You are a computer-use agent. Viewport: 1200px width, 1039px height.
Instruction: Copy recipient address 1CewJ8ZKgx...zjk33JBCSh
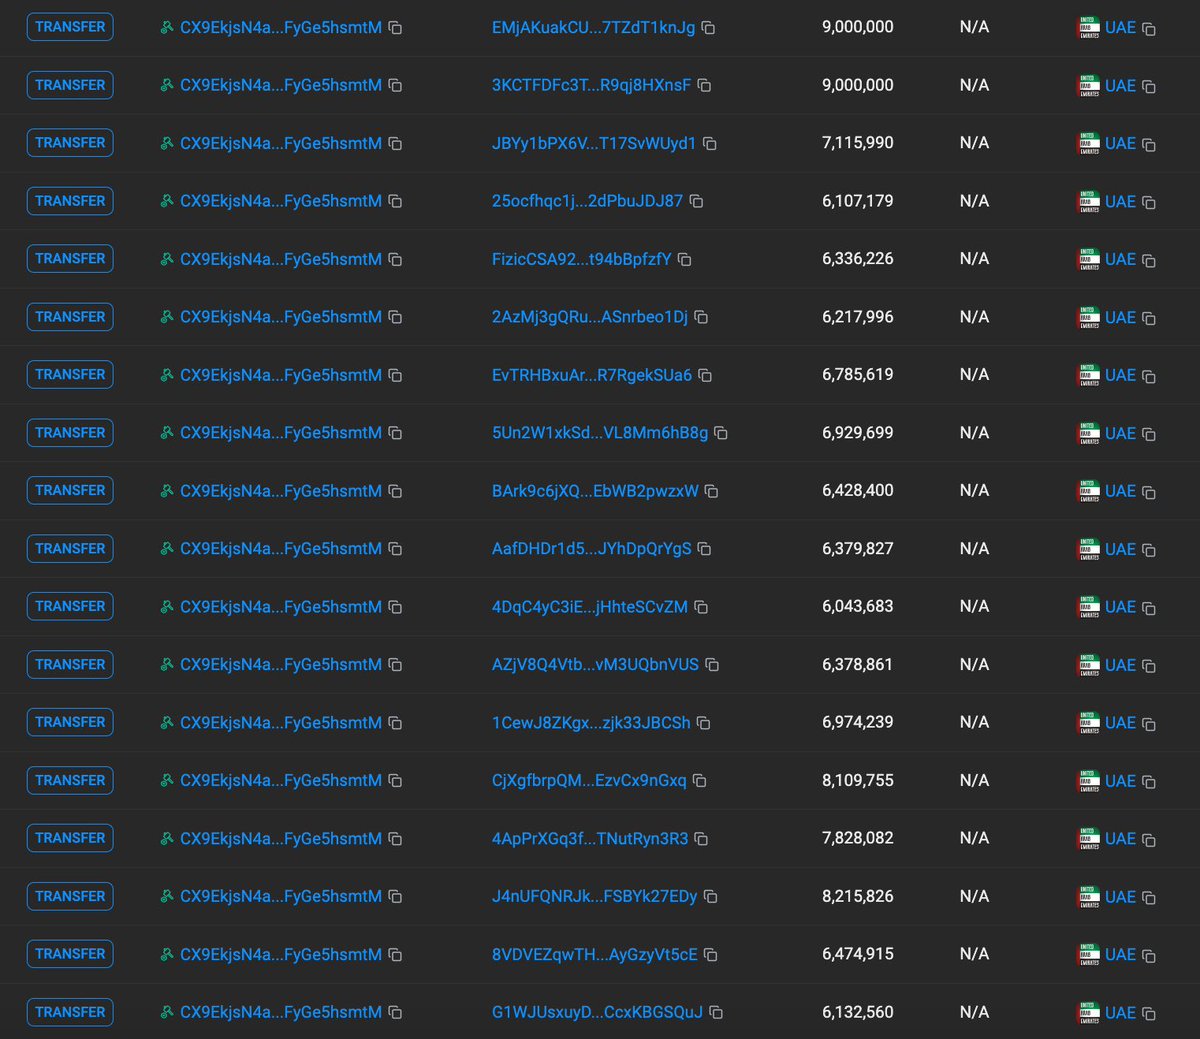tap(703, 723)
